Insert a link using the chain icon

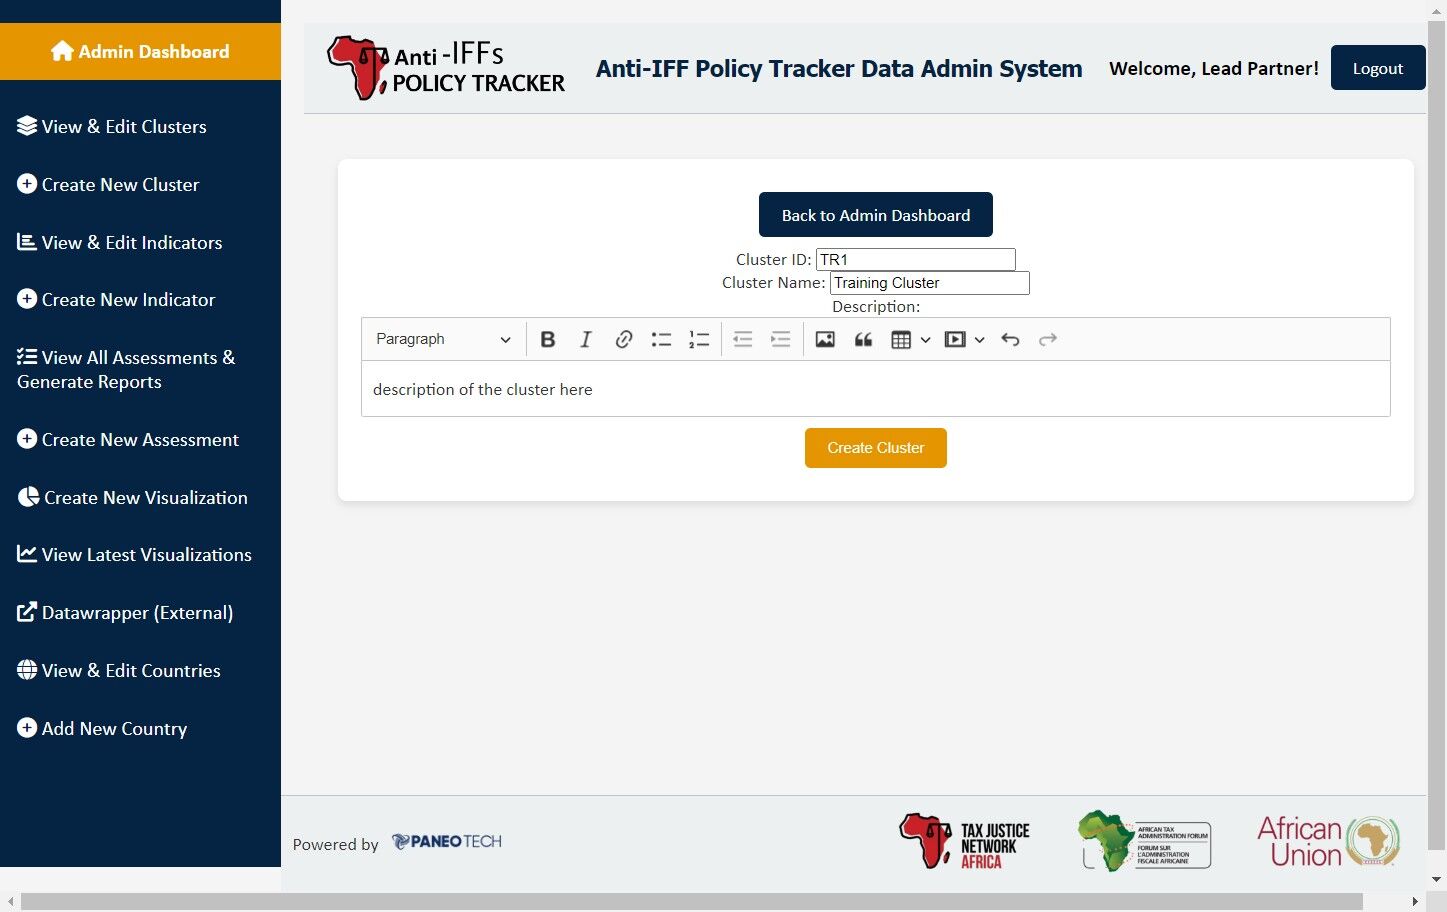624,339
